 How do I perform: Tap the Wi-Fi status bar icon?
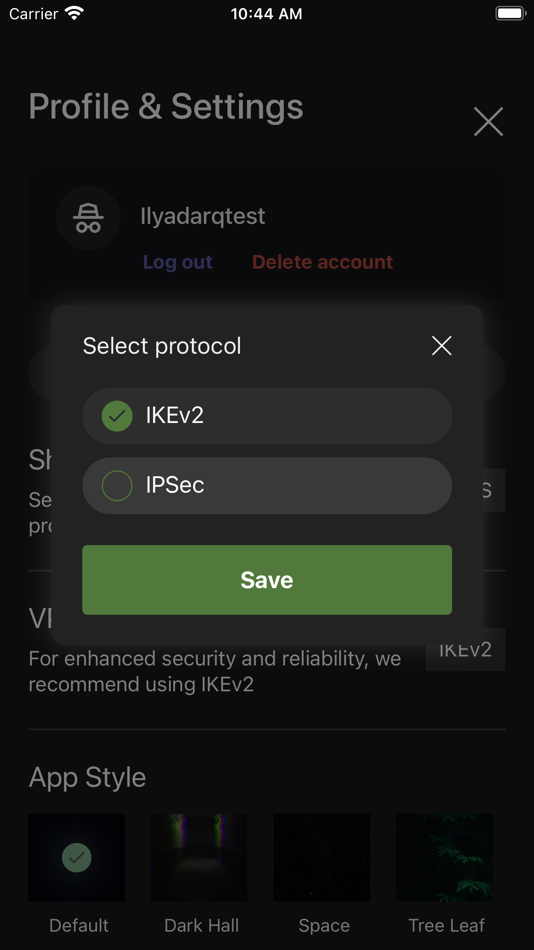(x=75, y=13)
